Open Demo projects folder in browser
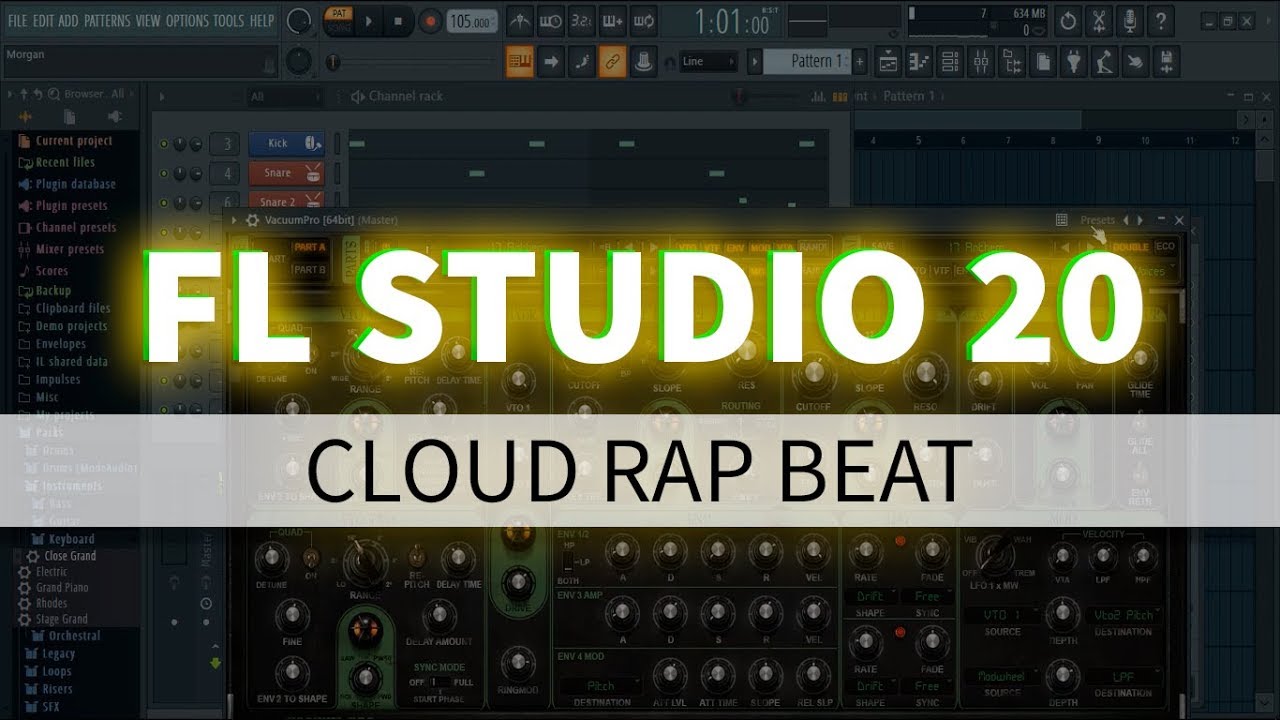This screenshot has width=1280, height=720. (63, 326)
